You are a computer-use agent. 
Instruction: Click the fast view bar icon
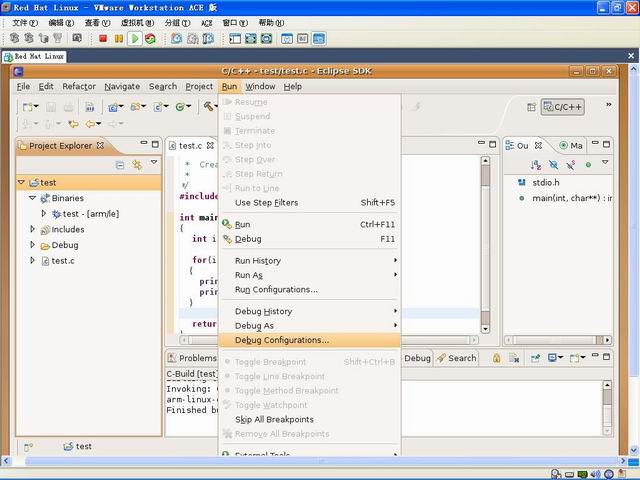[28, 447]
